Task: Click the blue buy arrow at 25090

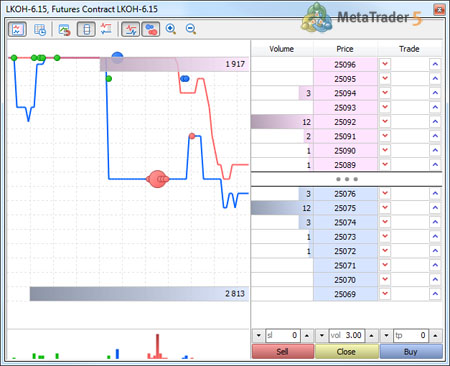Action: 435,150
